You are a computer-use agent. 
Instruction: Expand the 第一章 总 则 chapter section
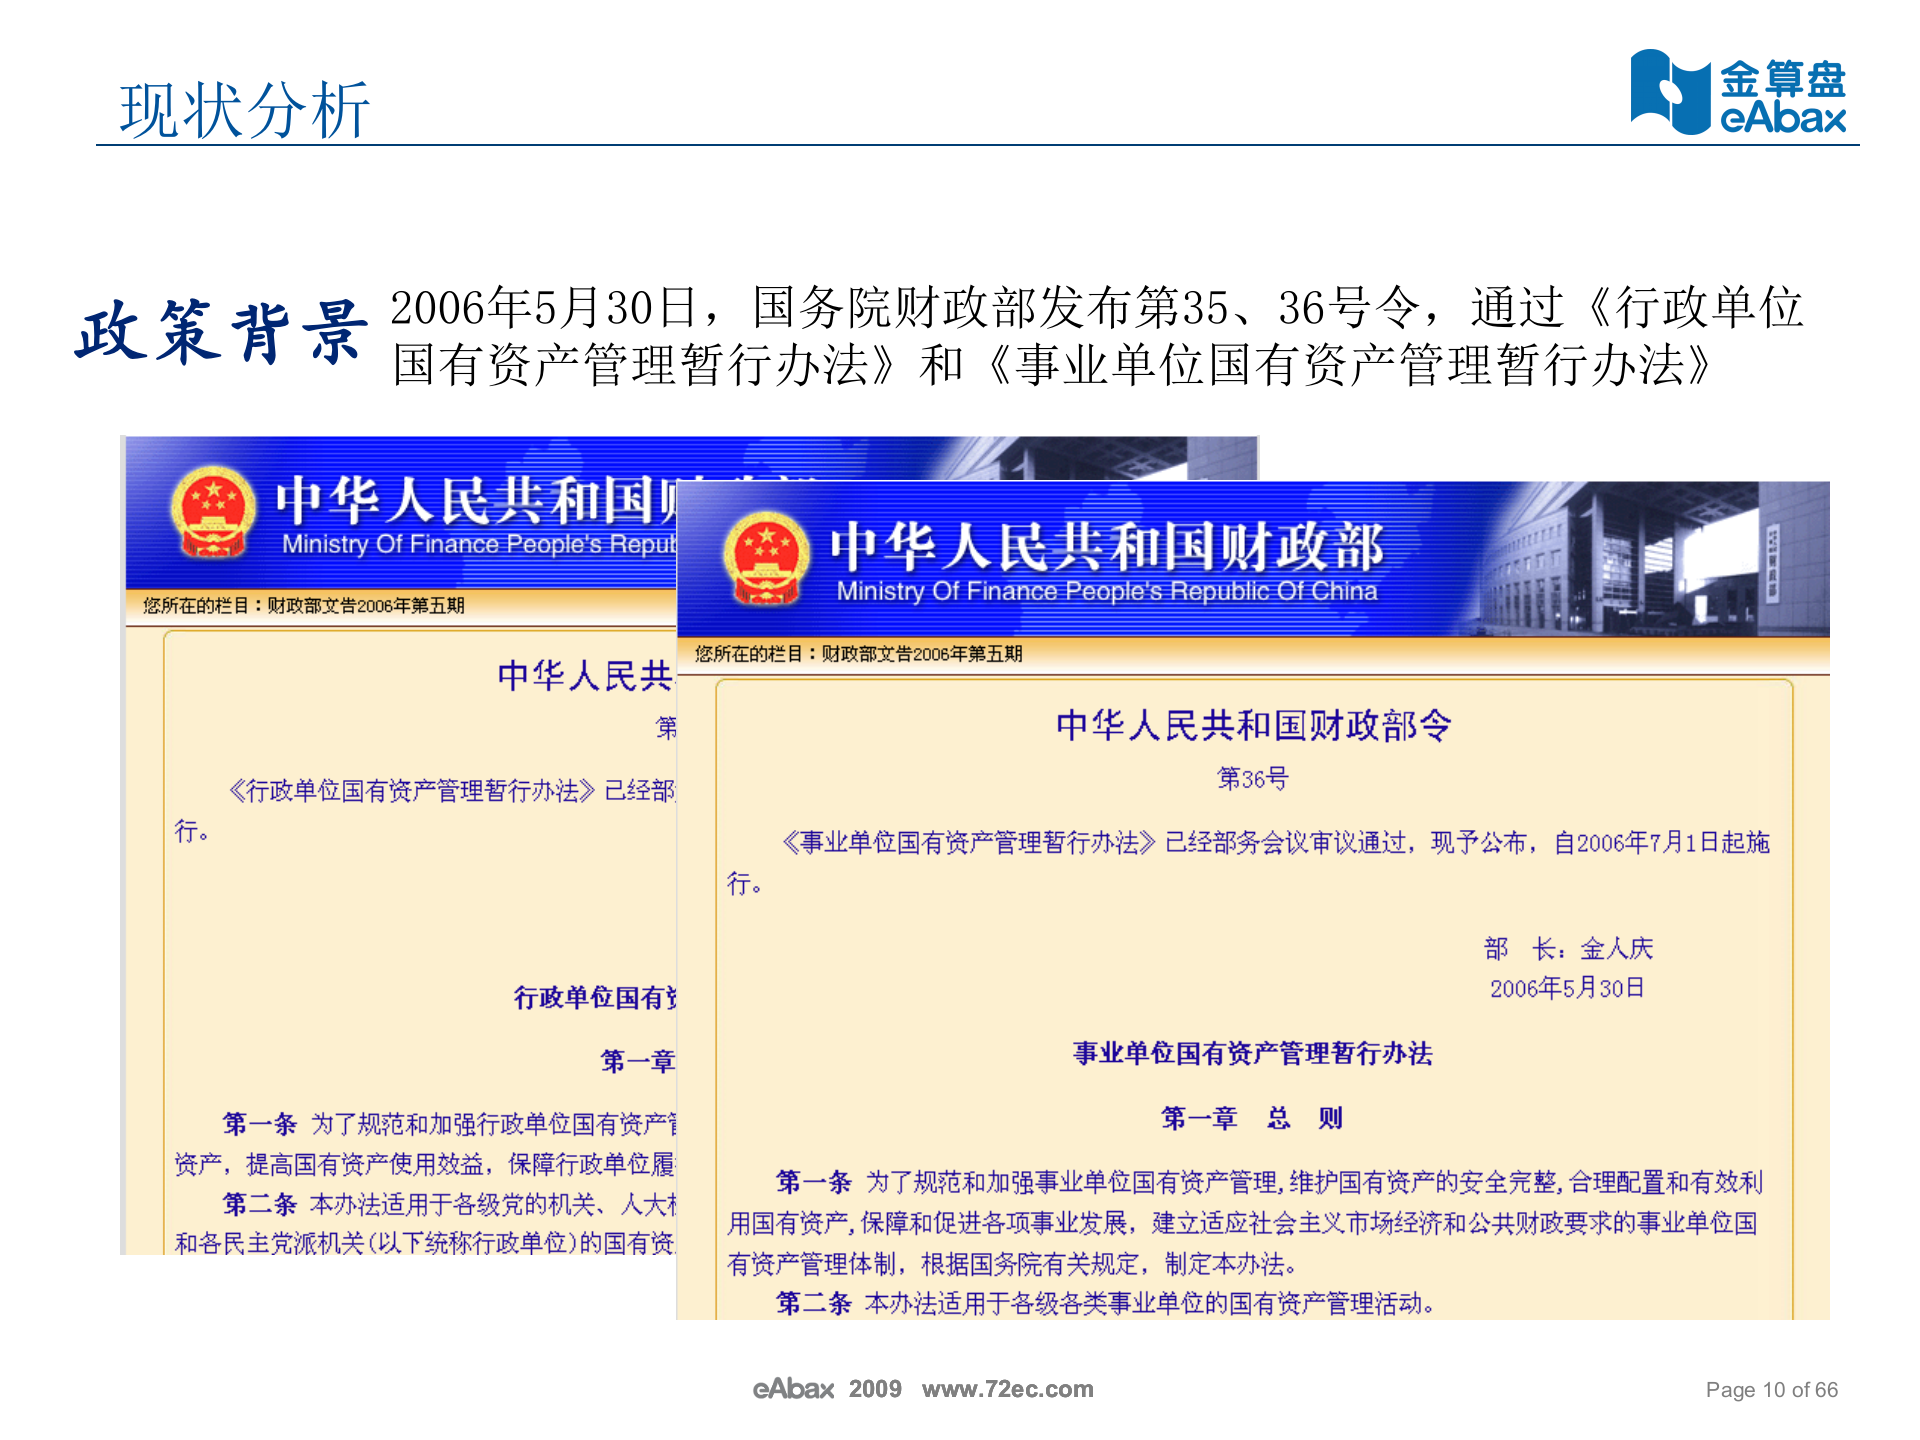[x=1255, y=1118]
